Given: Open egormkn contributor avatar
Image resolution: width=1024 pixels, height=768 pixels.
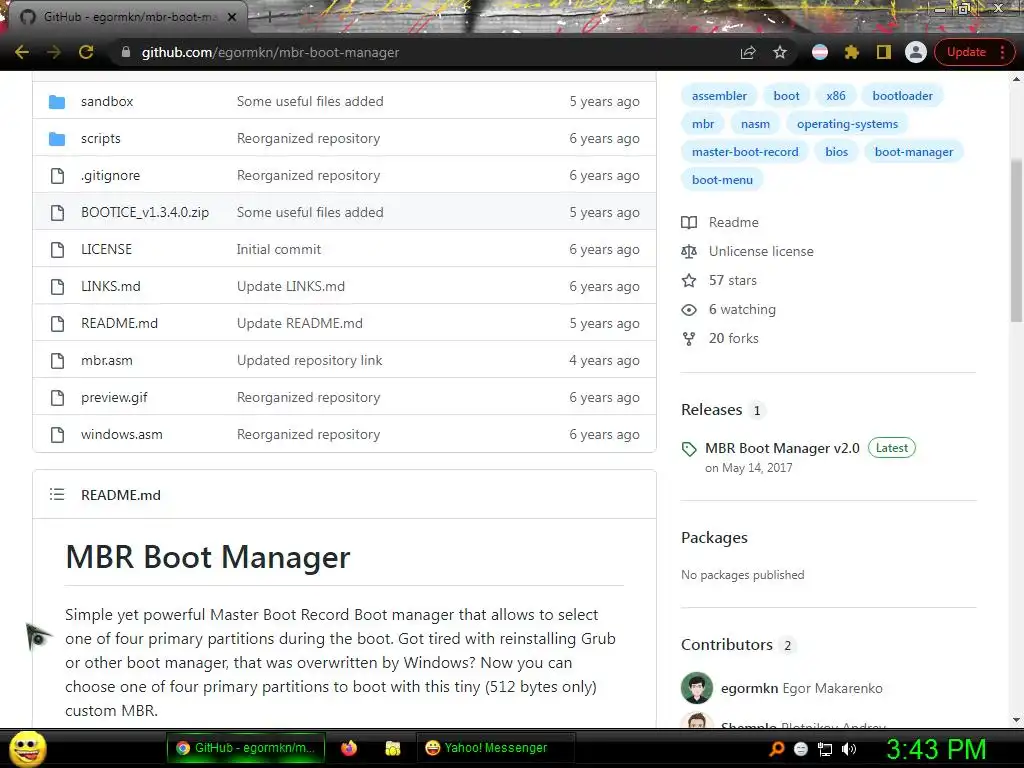Looking at the screenshot, I should (x=697, y=688).
